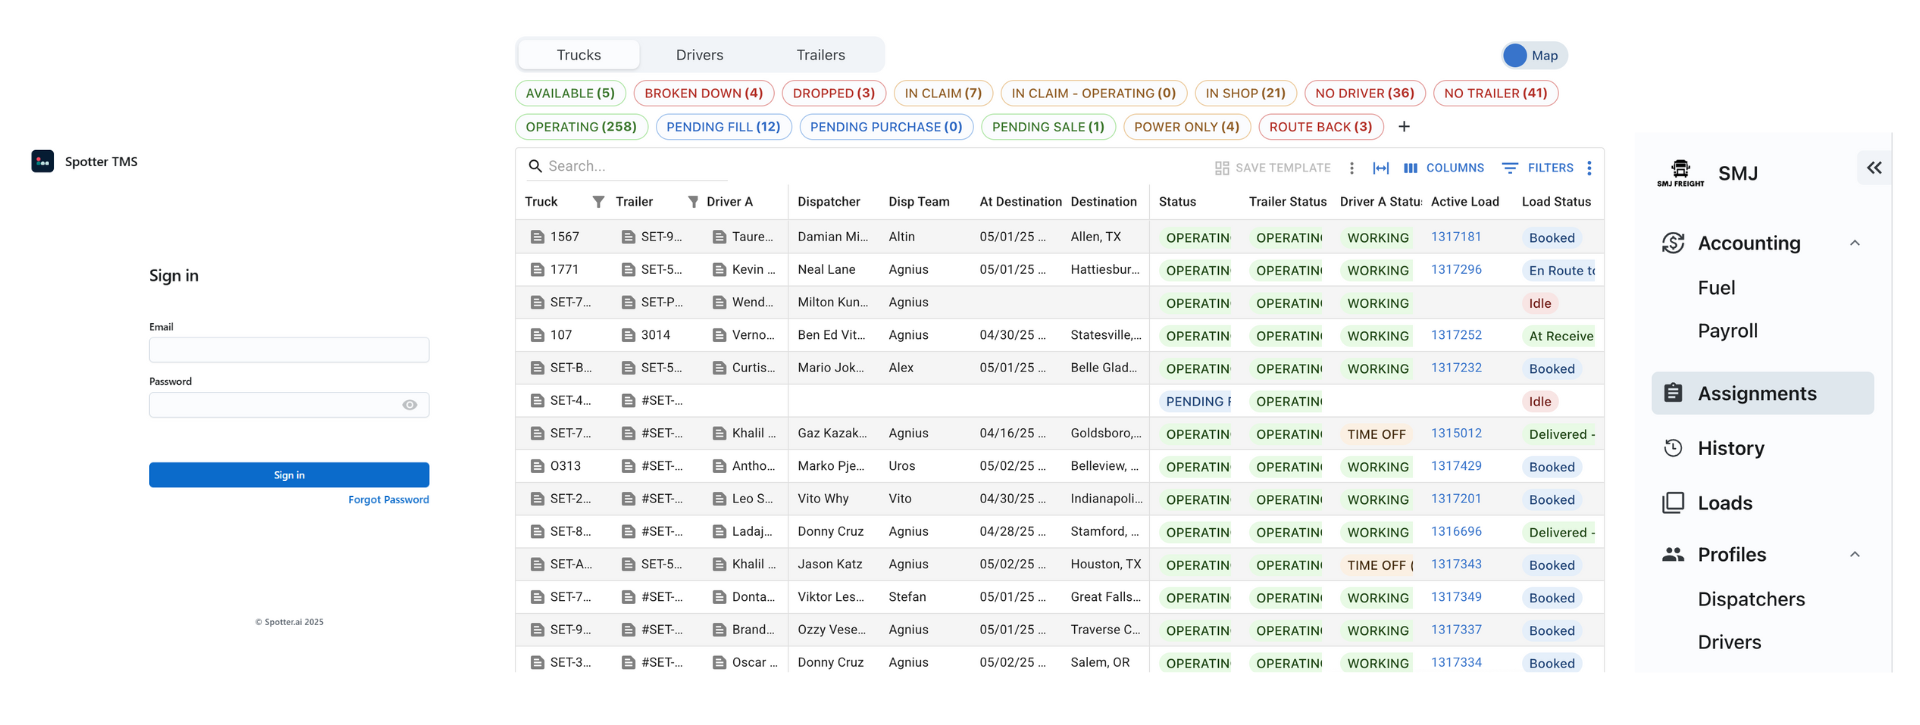Click the search magnifier icon in table toolbar
Image resolution: width=1920 pixels, height=725 pixels.
pyautogui.click(x=535, y=166)
